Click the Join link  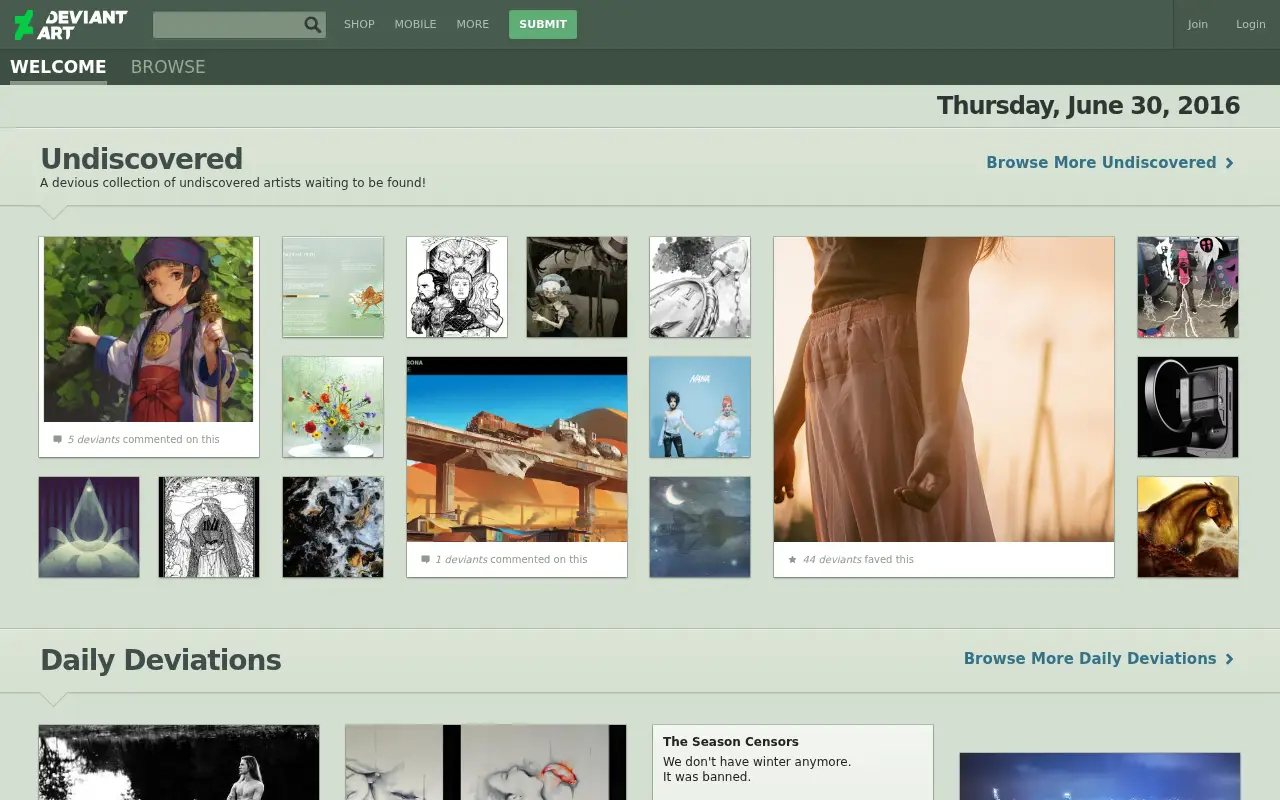(x=1198, y=24)
